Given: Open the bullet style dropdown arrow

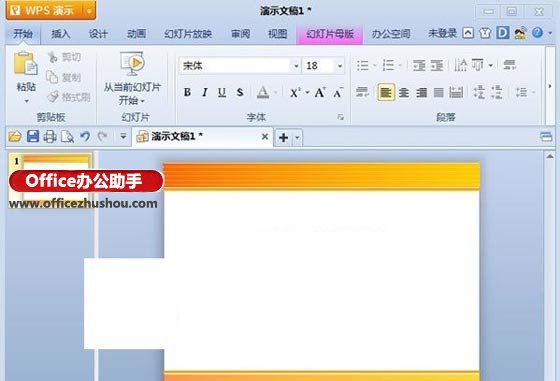Looking at the screenshot, I should pos(375,65).
